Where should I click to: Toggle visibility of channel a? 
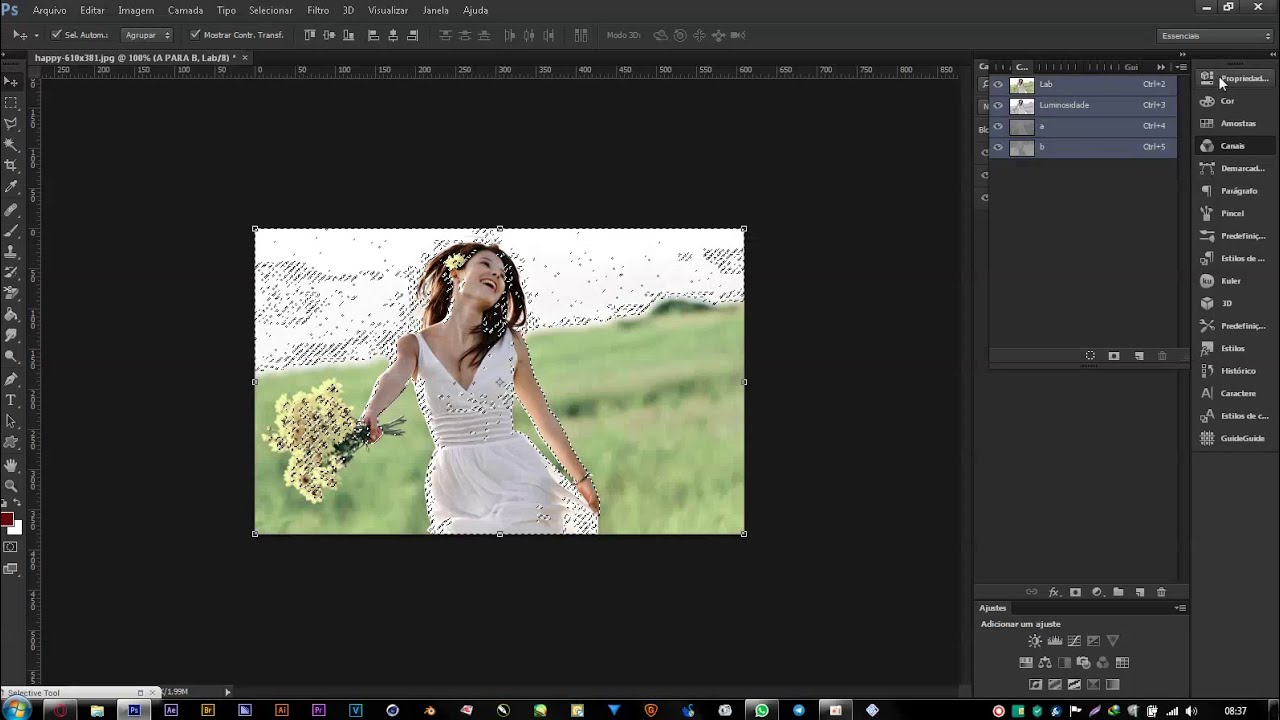click(998, 126)
